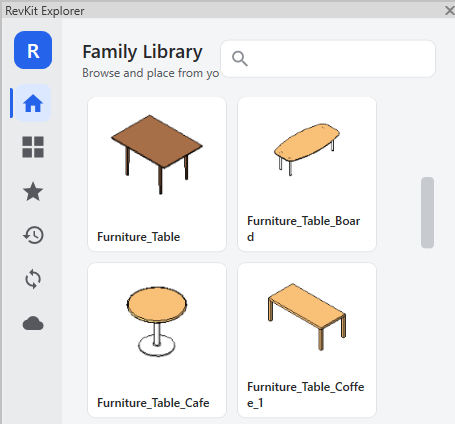Click the vertical scrollbar thumb
Image resolution: width=455 pixels, height=424 pixels.
pyautogui.click(x=427, y=213)
